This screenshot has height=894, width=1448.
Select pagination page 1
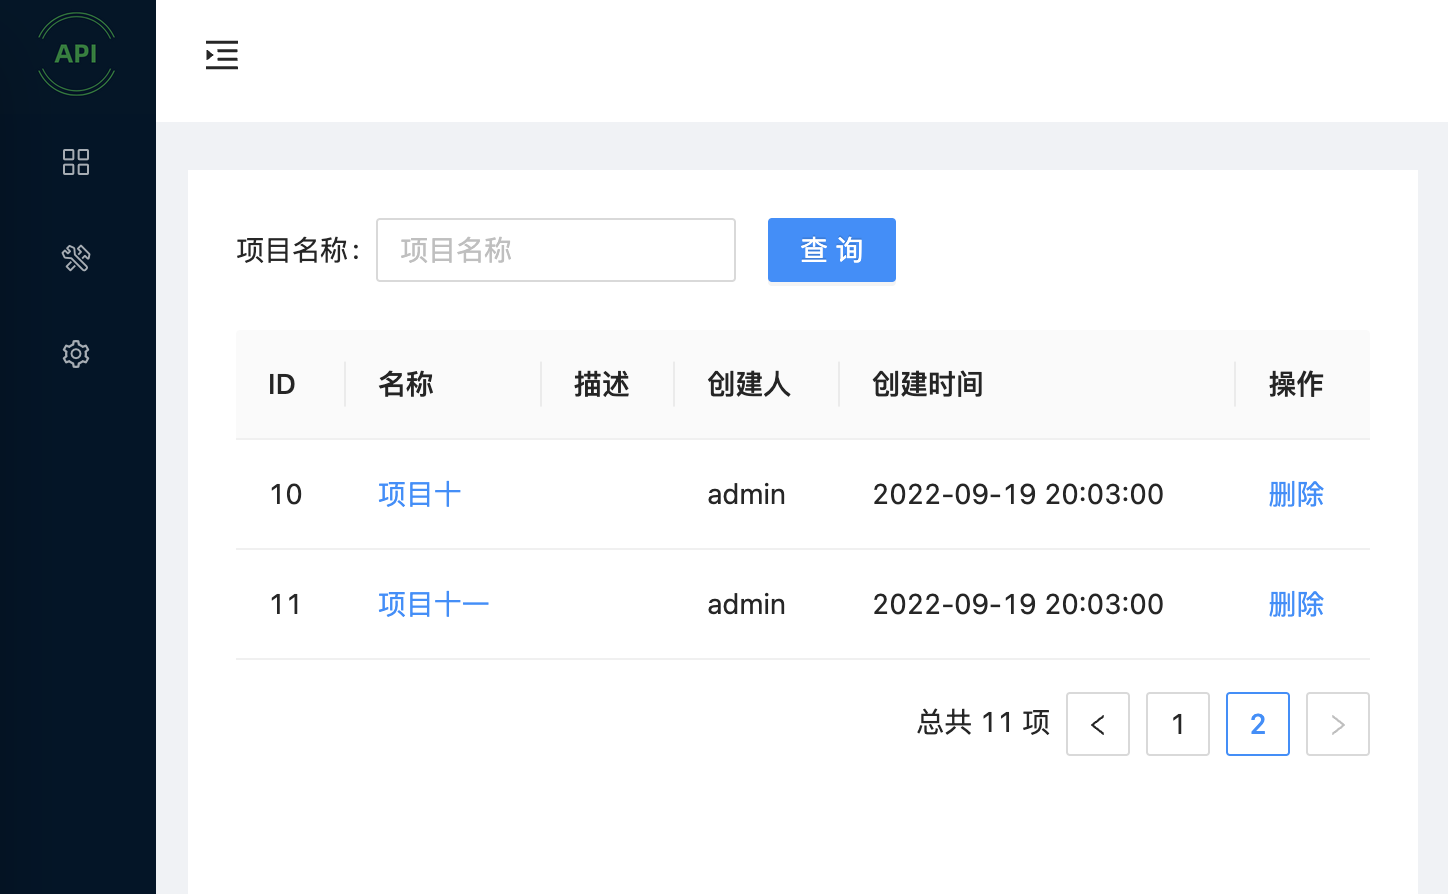point(1178,724)
